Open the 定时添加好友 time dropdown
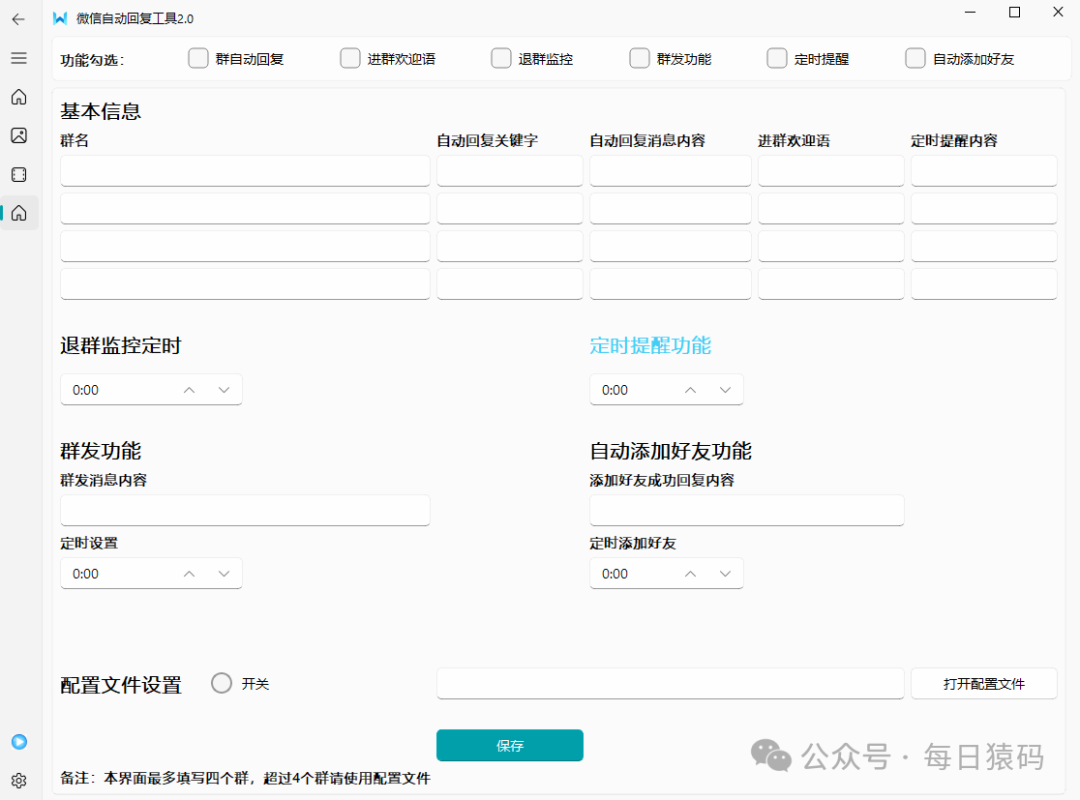1080x800 pixels. click(726, 573)
